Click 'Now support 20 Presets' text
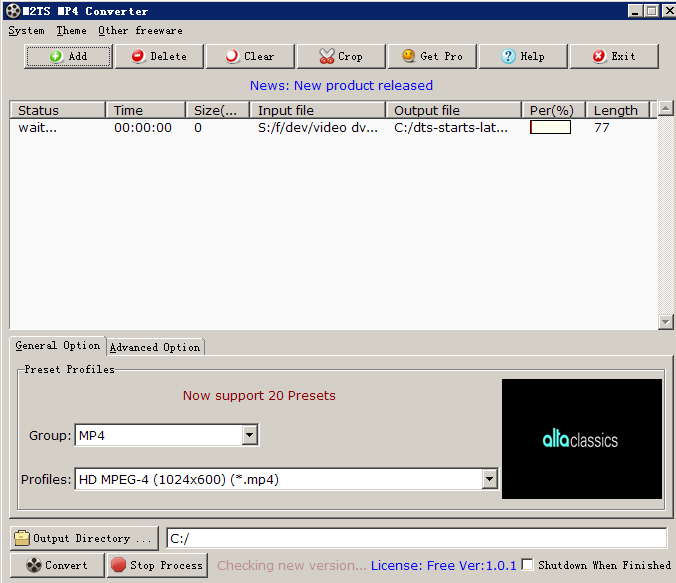This screenshot has width=676, height=583. coord(259,395)
